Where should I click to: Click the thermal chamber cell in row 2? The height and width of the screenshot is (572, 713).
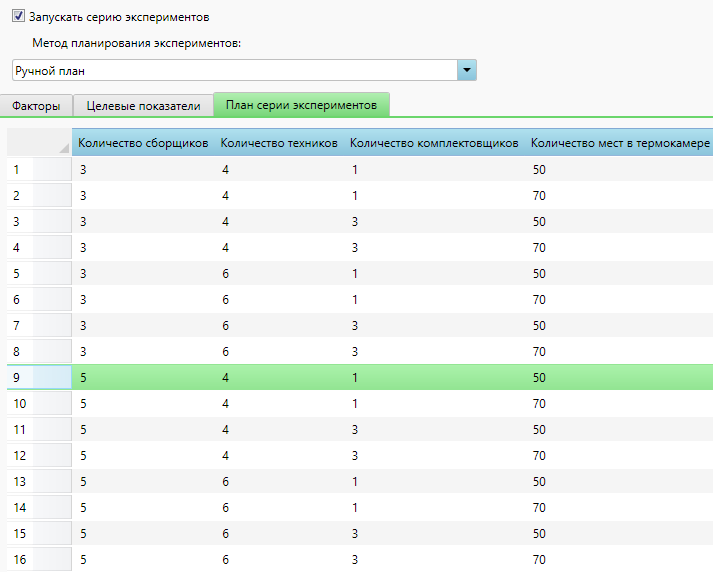click(619, 195)
